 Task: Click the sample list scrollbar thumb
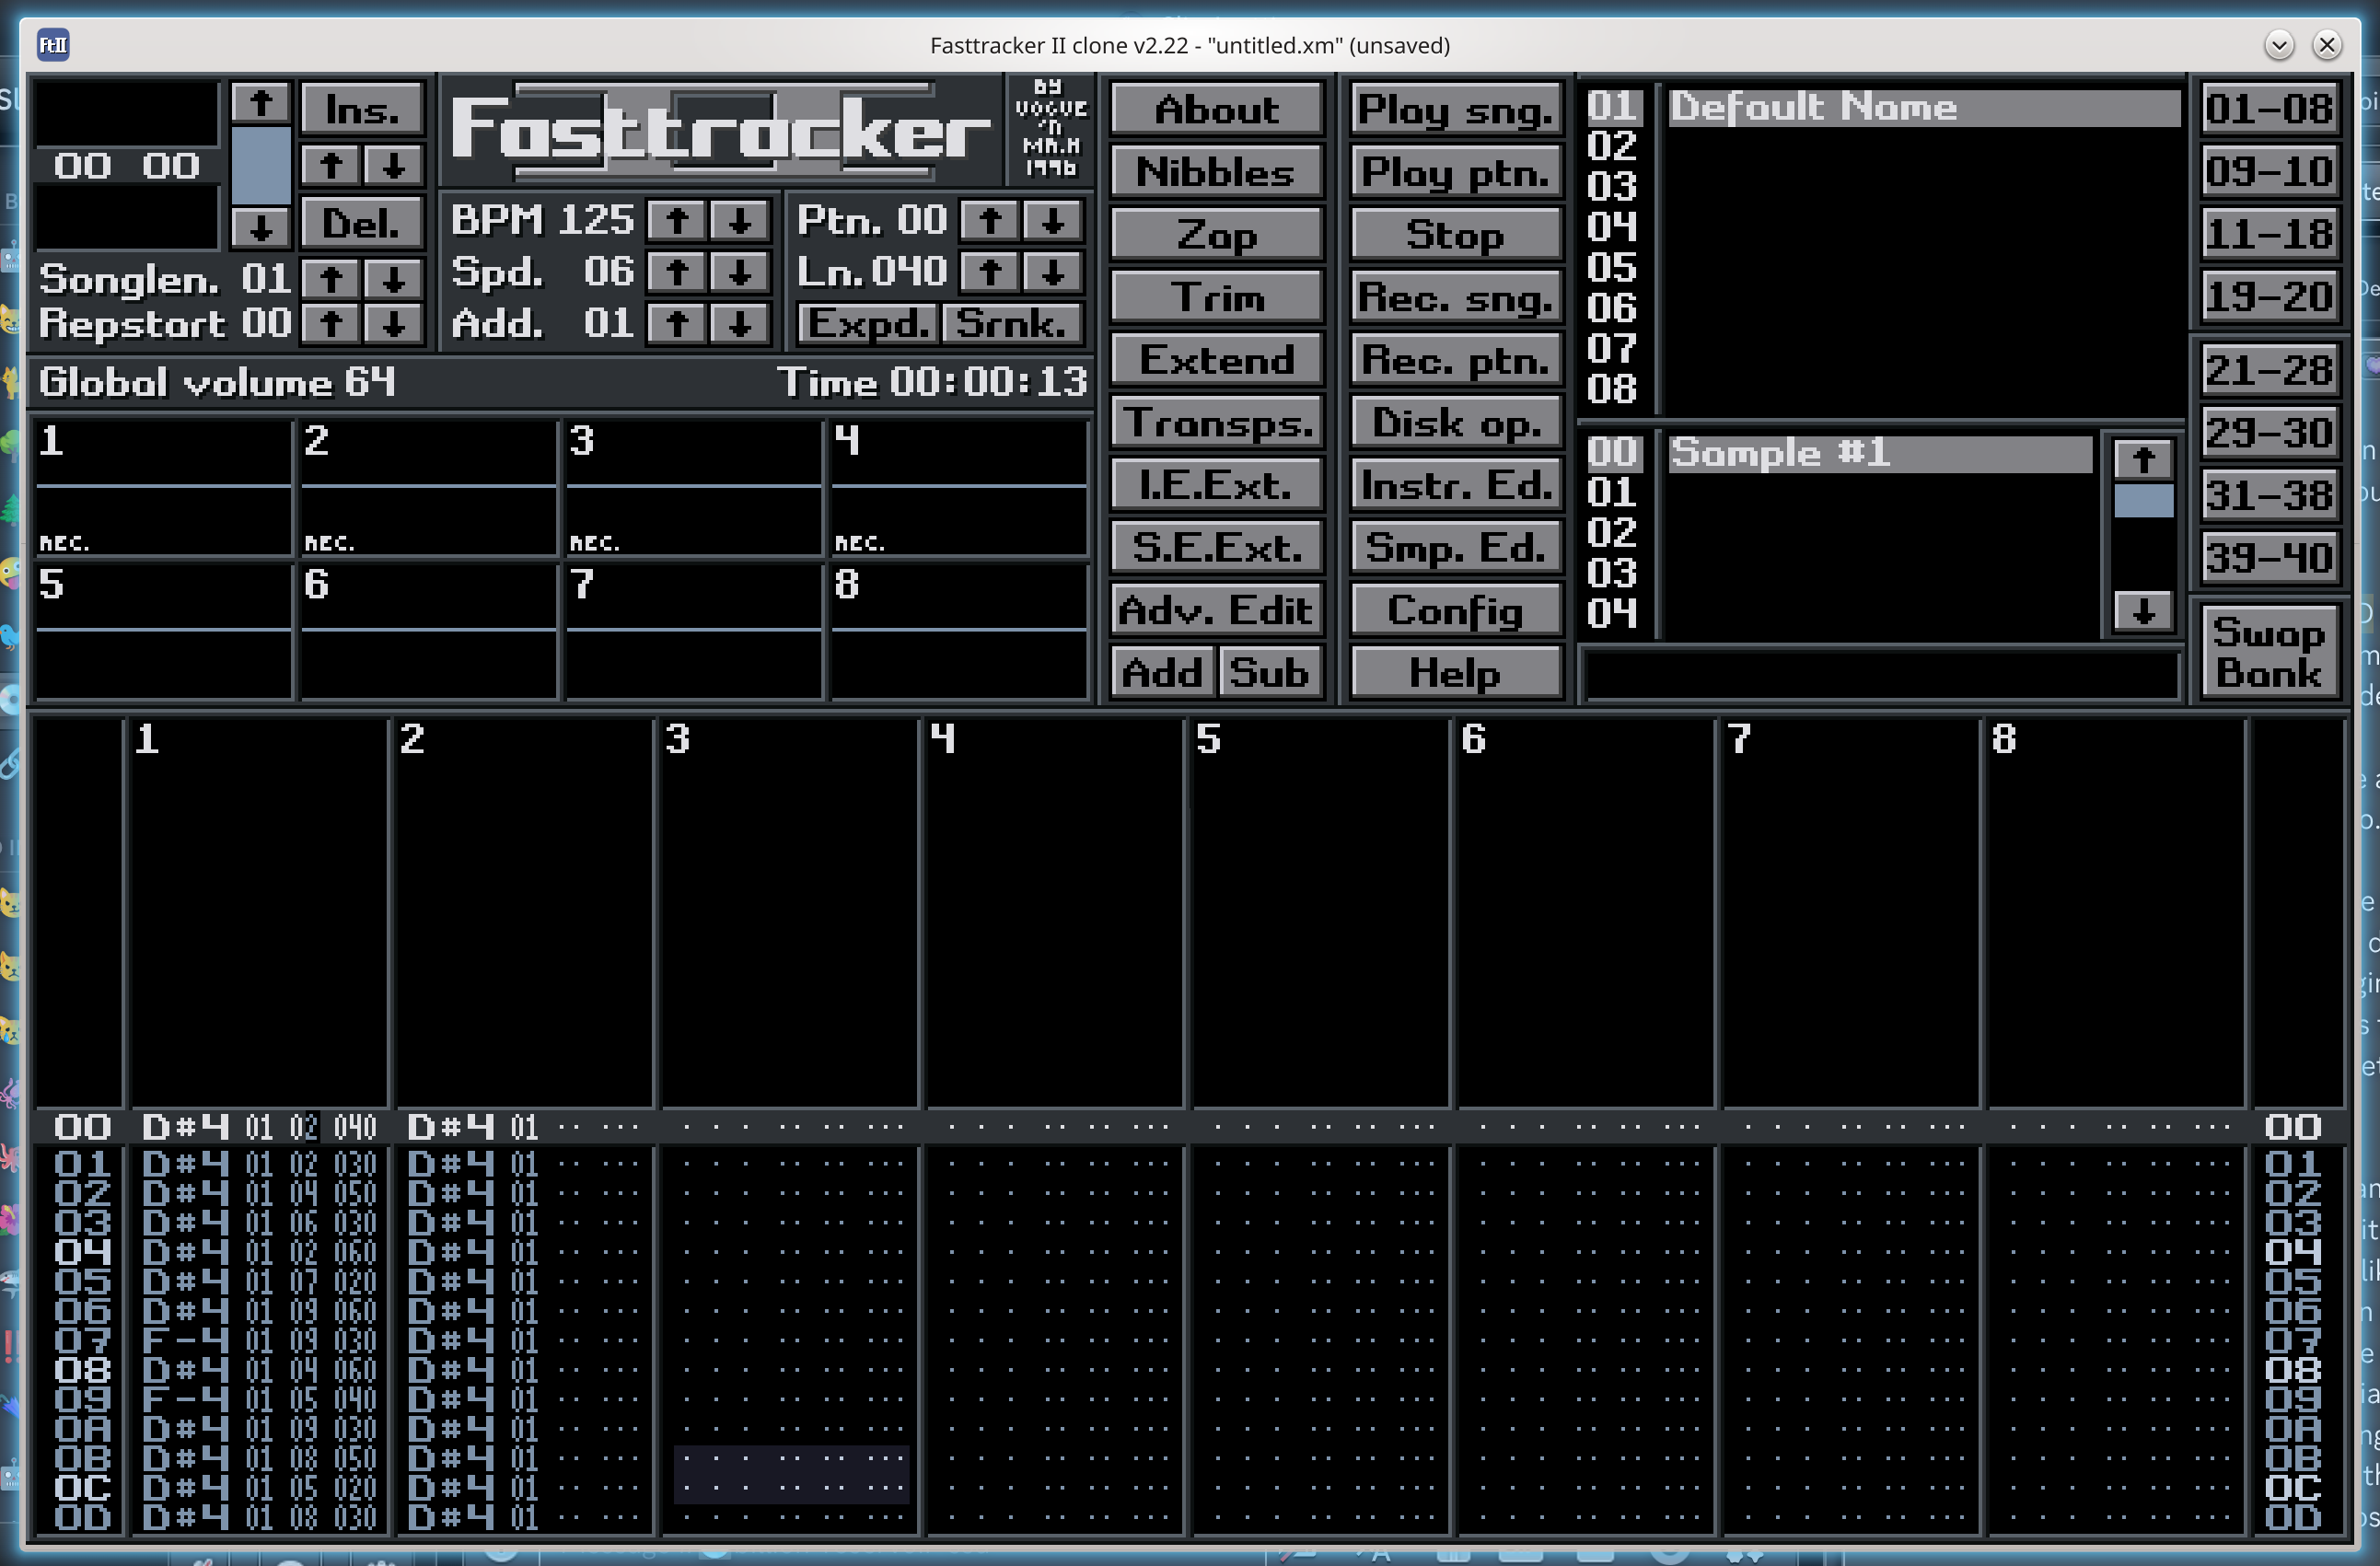[x=2143, y=501]
